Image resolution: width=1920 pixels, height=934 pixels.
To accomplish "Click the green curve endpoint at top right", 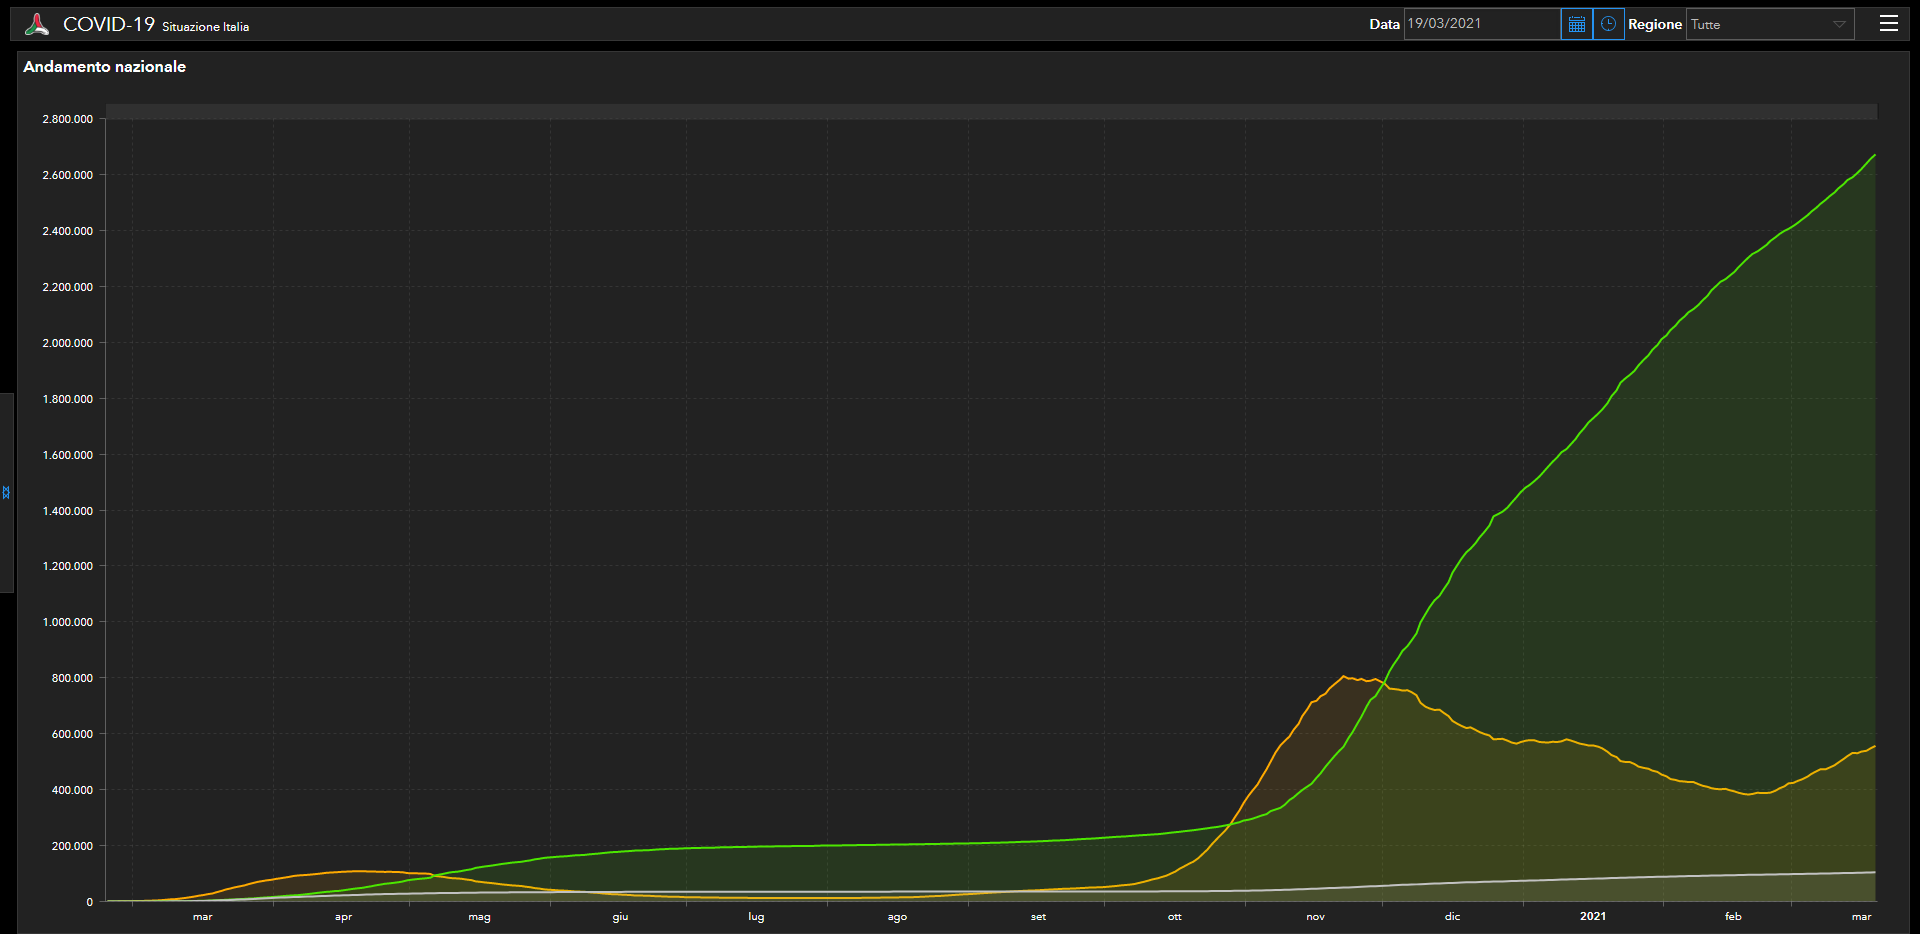I will tap(1874, 155).
